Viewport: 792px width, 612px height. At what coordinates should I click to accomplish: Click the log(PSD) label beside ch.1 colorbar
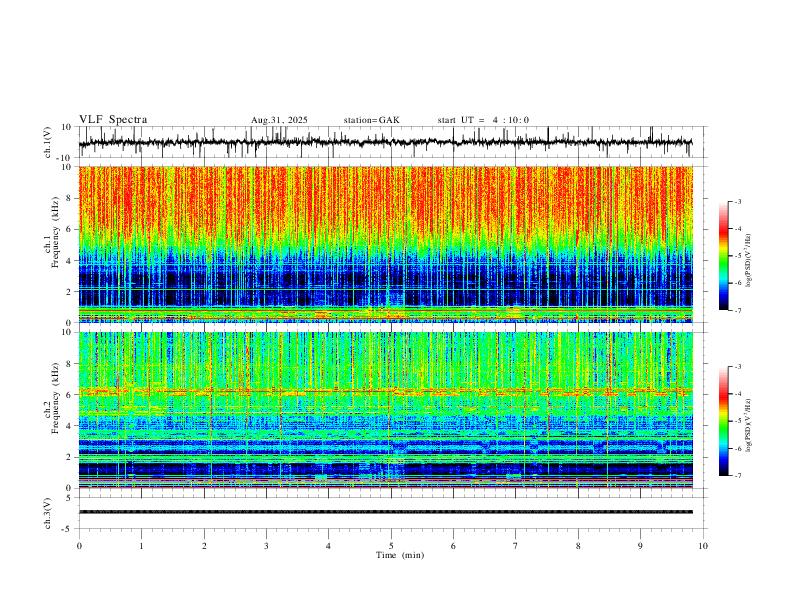pos(749,261)
